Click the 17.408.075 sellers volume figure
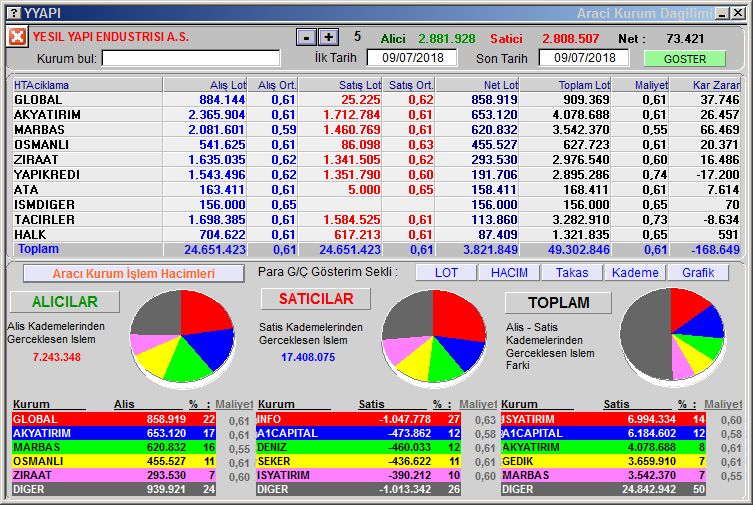Image resolution: width=753 pixels, height=505 pixels. coord(308,357)
